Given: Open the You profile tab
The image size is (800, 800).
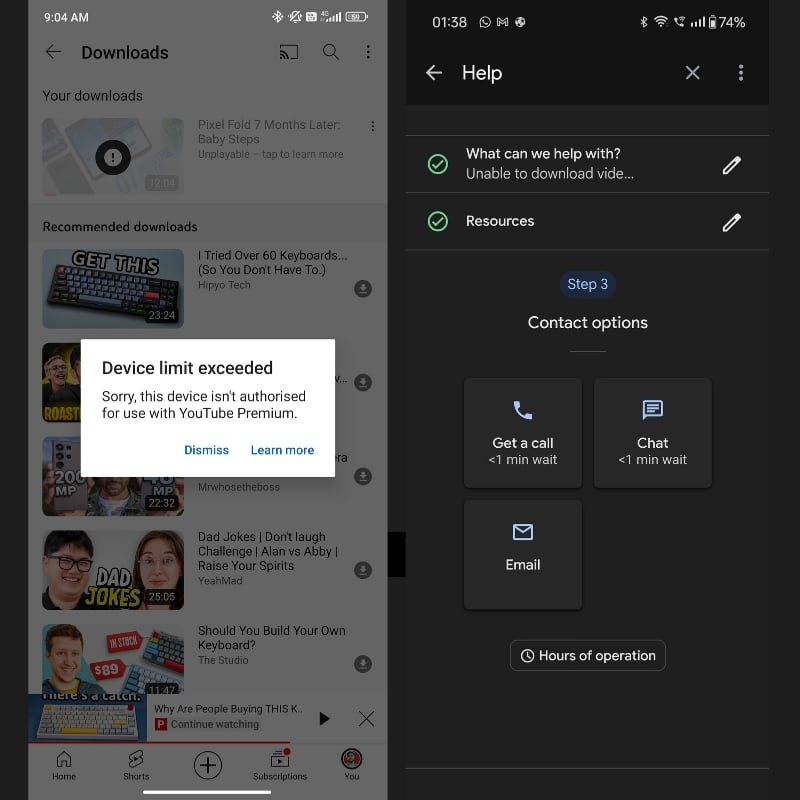Looking at the screenshot, I should tap(352, 765).
